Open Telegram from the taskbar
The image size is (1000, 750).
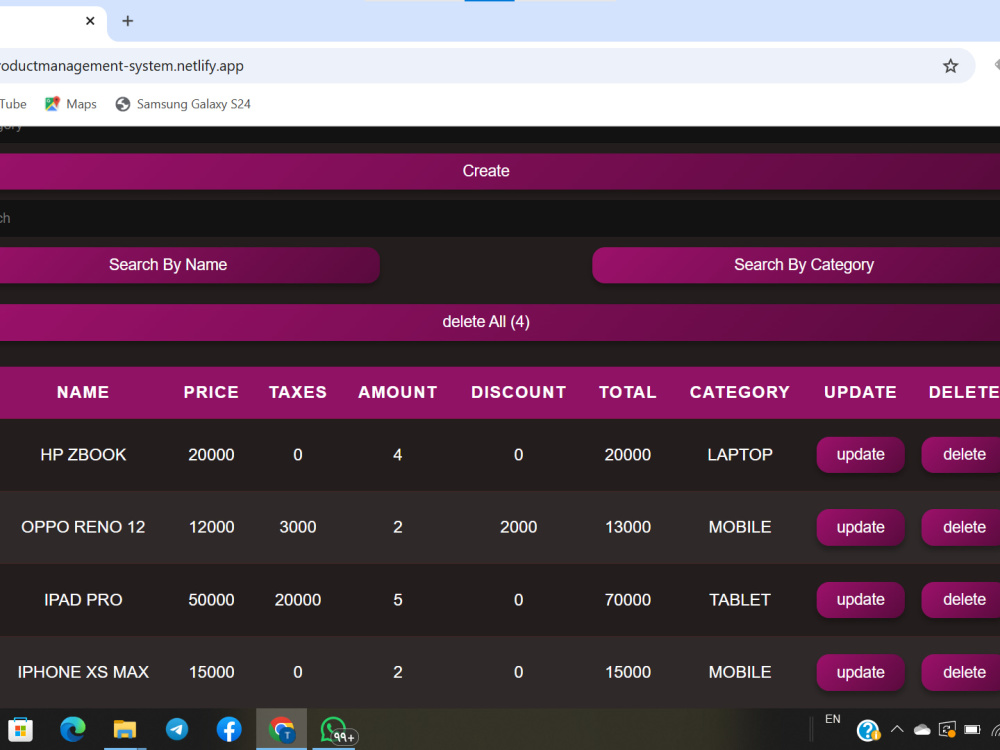177,730
